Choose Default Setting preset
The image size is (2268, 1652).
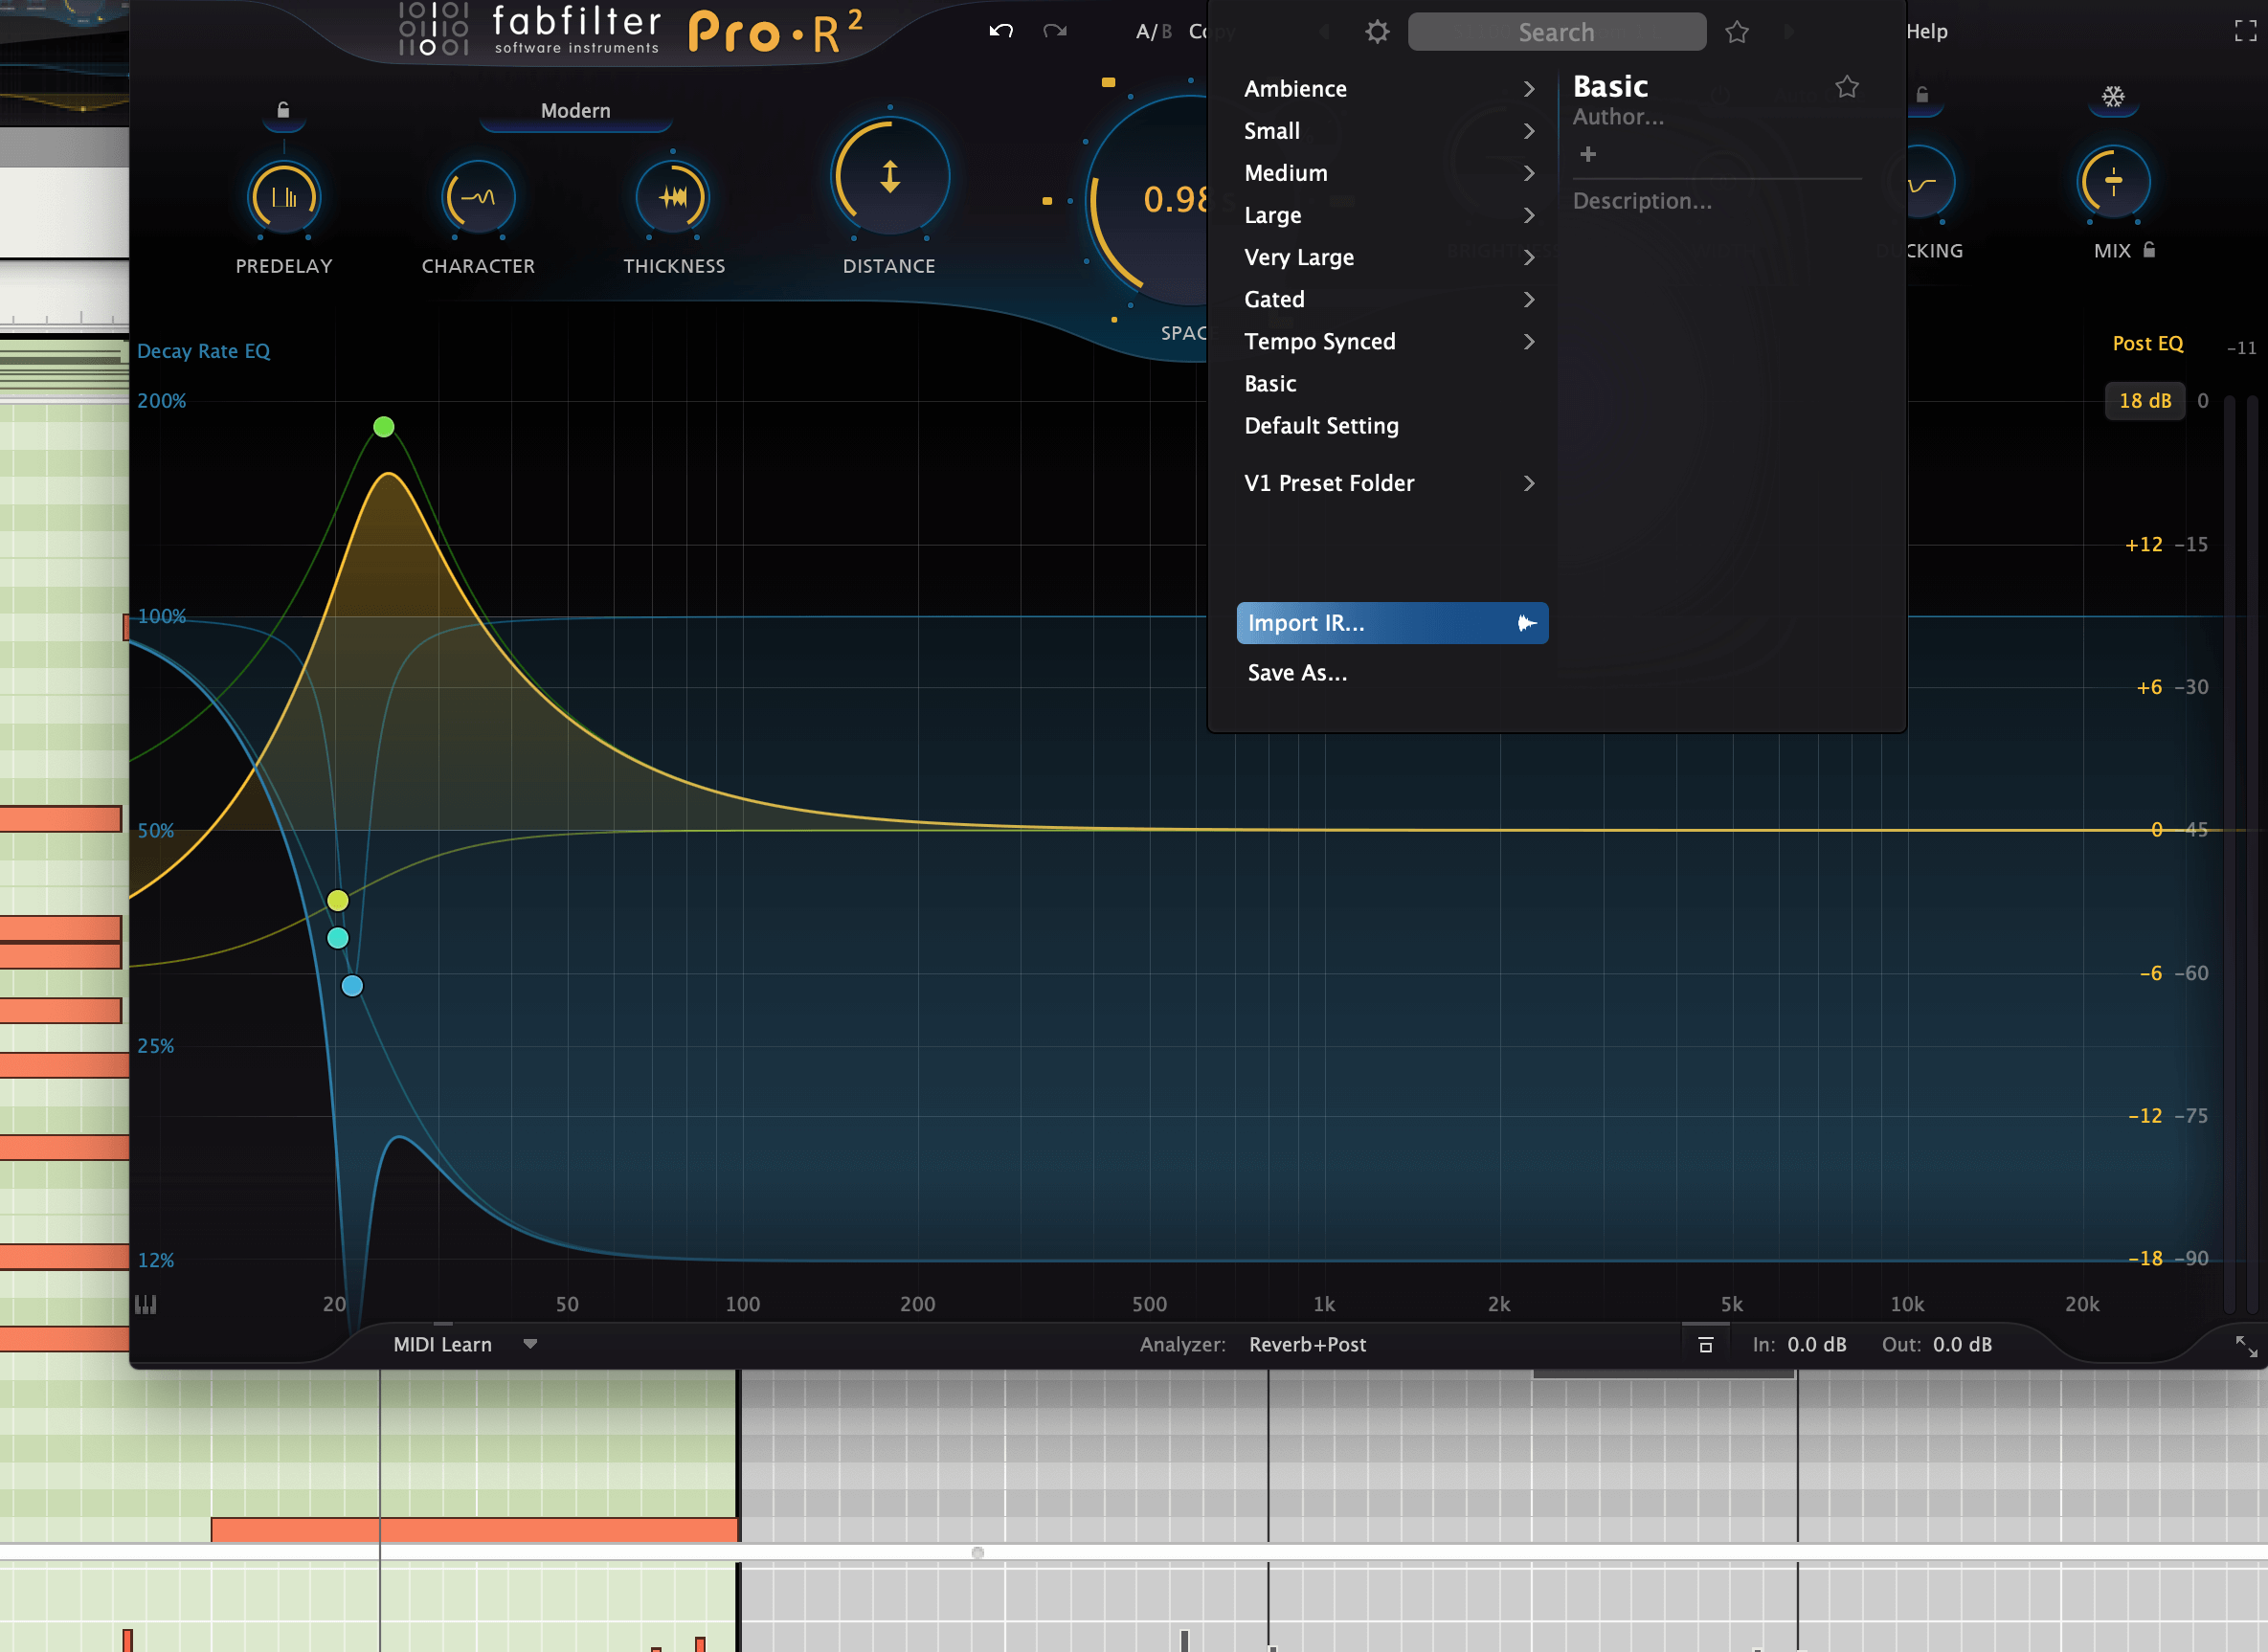click(1321, 426)
